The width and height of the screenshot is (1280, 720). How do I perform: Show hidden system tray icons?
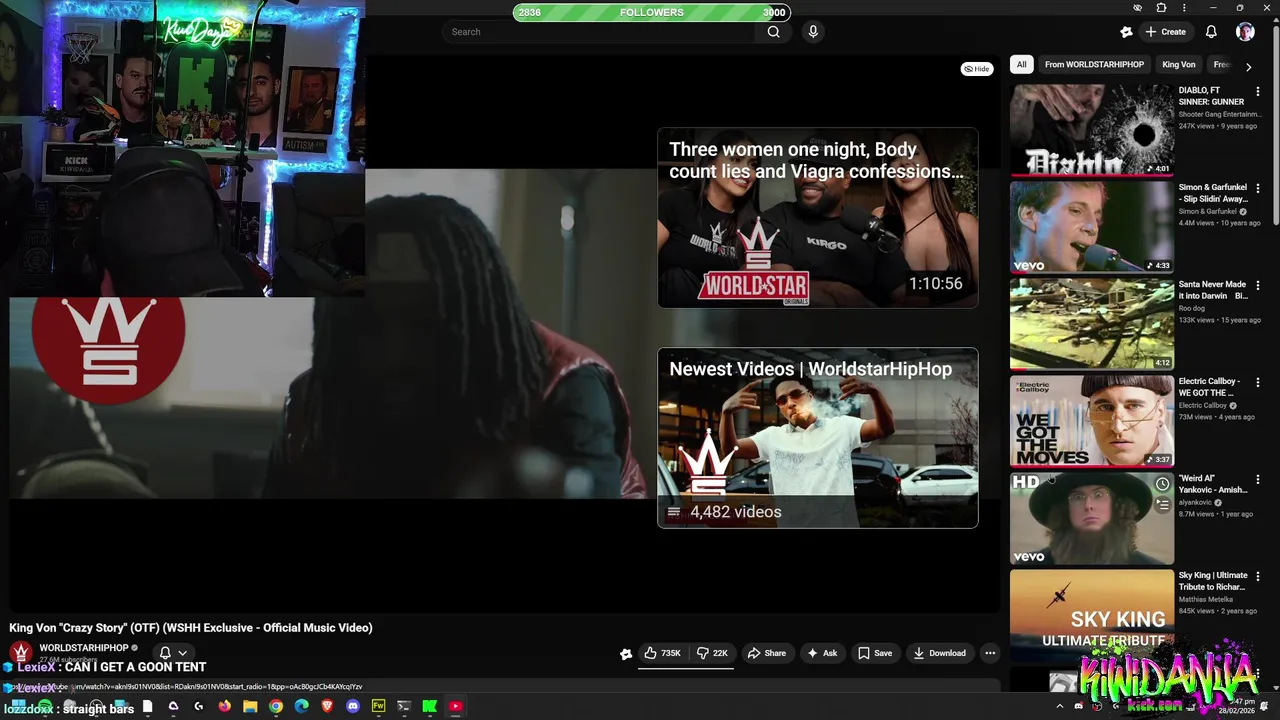(x=1060, y=706)
